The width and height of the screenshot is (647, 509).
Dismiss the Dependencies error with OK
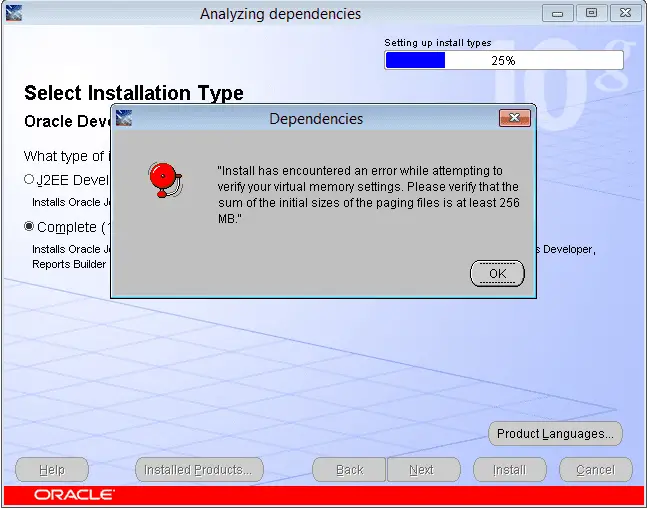(x=497, y=273)
